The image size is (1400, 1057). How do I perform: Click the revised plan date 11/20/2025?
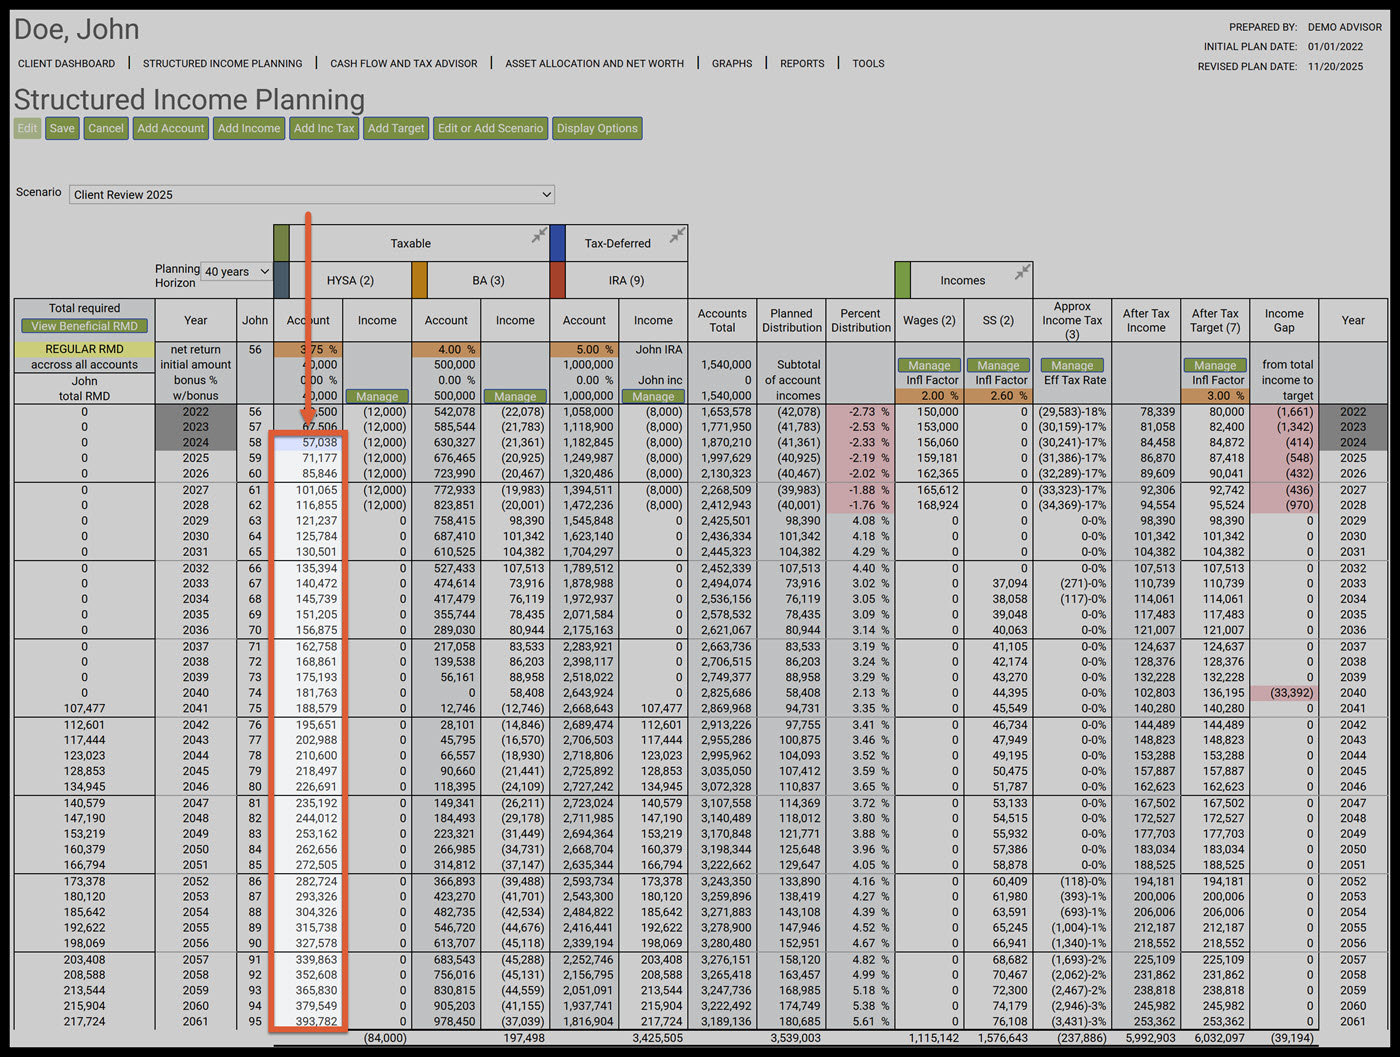(1335, 66)
